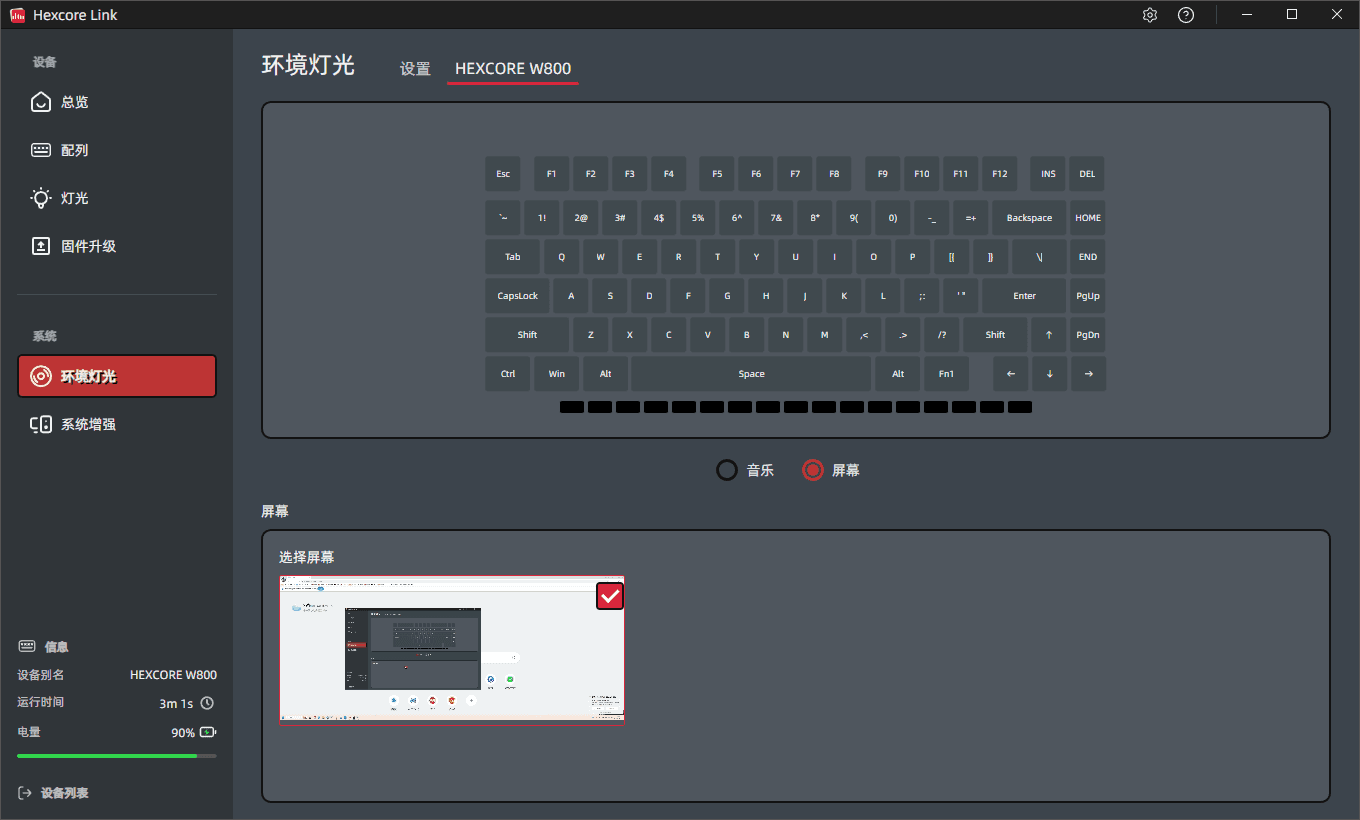
Task: Click the 3m 1s run time value
Action: tap(176, 703)
